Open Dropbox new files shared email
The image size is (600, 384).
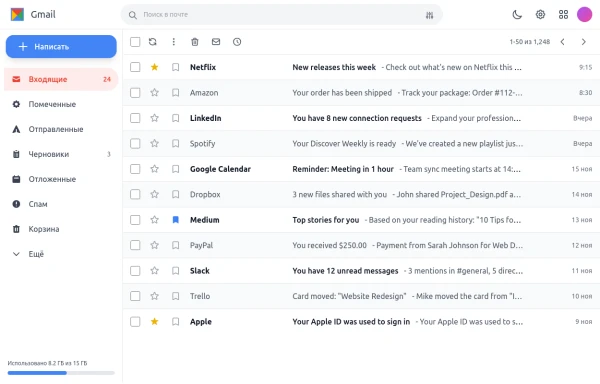(361, 194)
